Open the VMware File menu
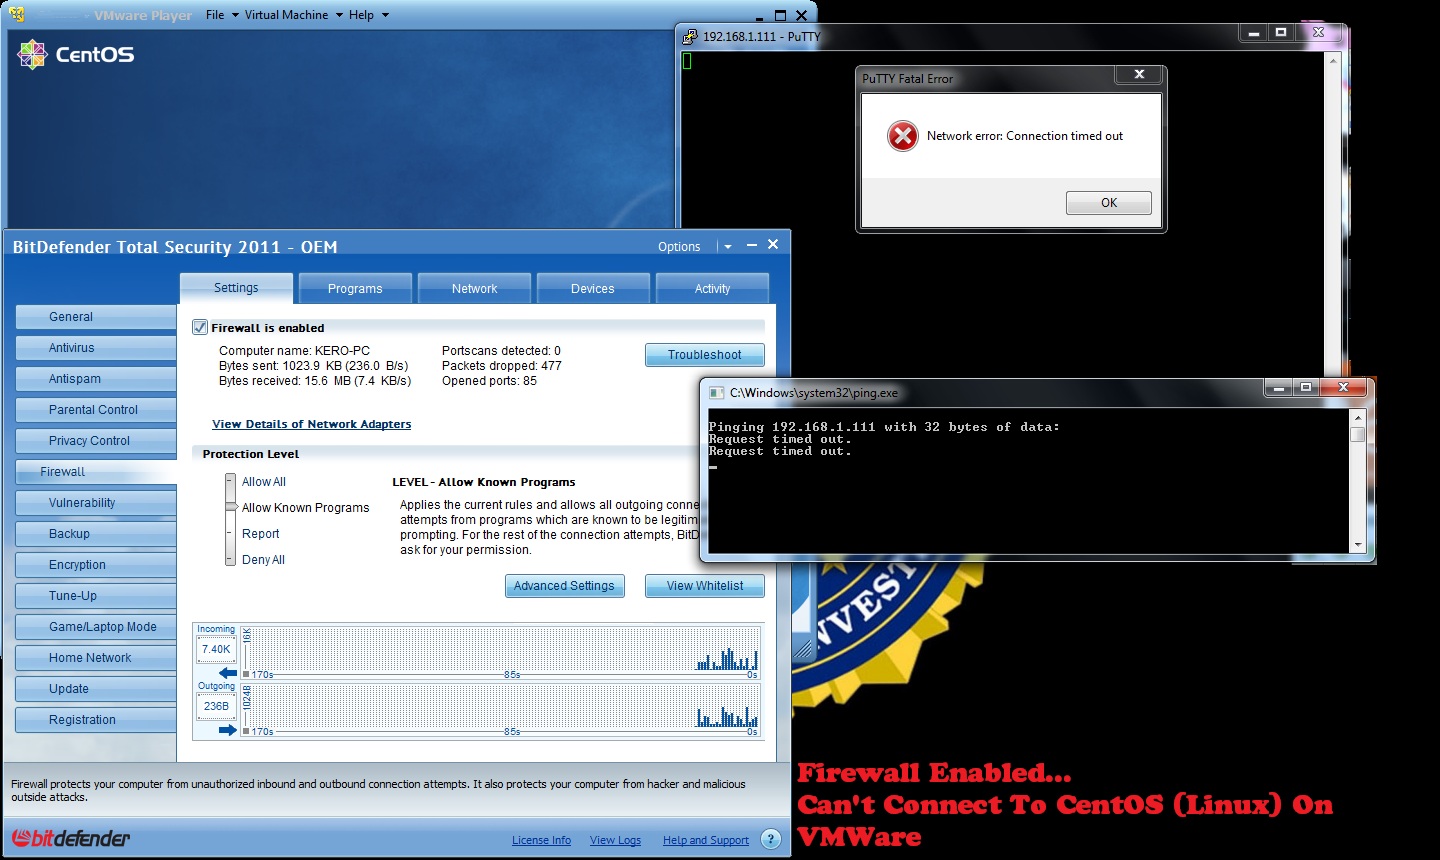Screen dimensions: 1440x860 click(x=222, y=15)
